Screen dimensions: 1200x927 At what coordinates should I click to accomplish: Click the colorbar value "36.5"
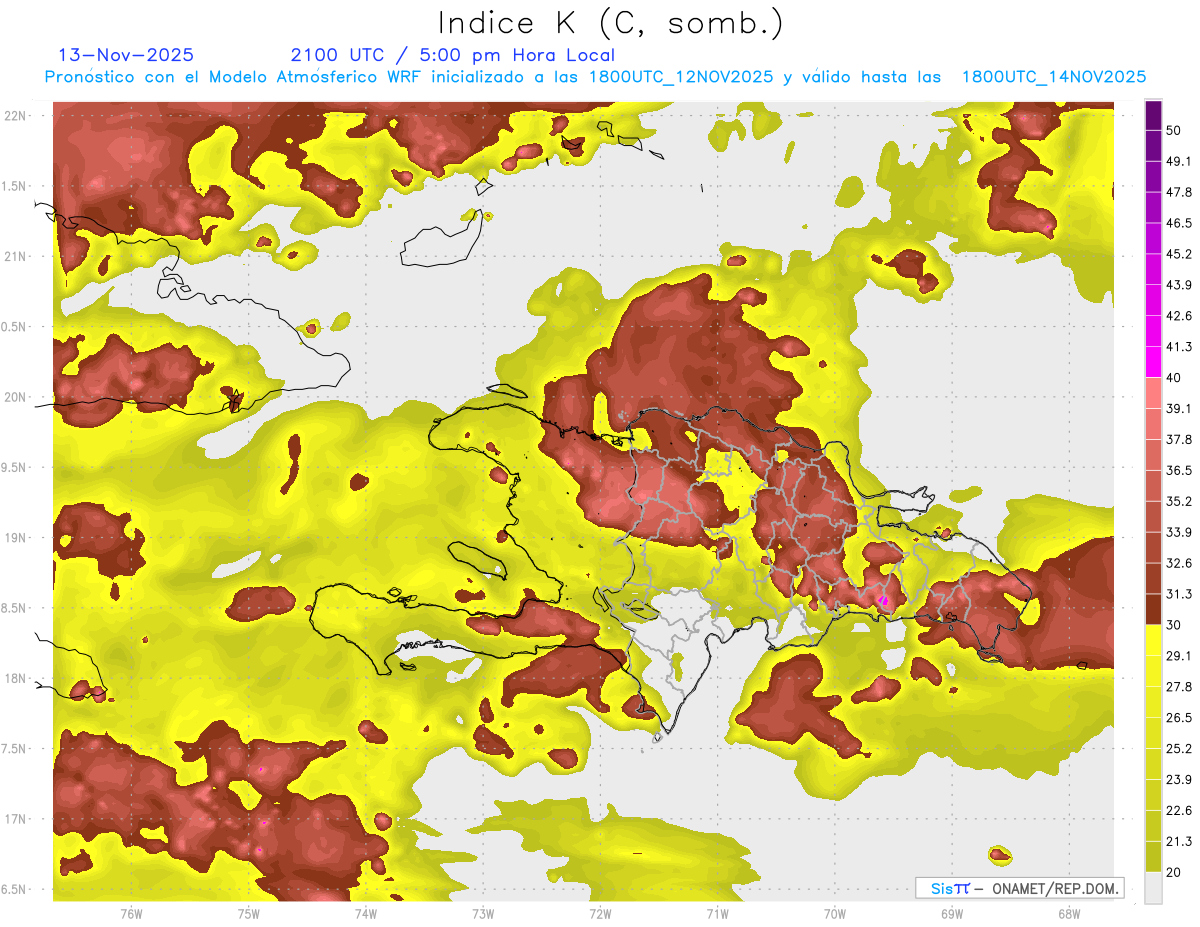(x=1178, y=470)
